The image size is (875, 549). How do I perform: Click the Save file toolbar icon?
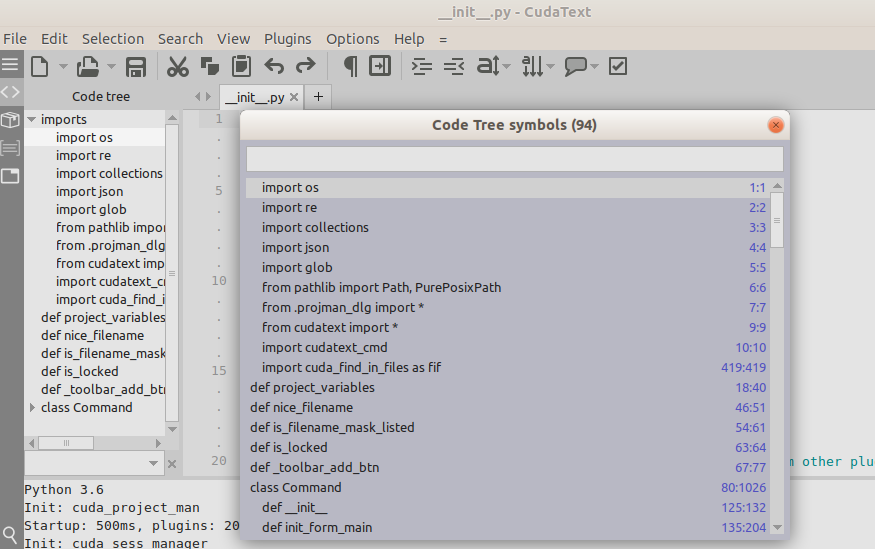pos(136,67)
